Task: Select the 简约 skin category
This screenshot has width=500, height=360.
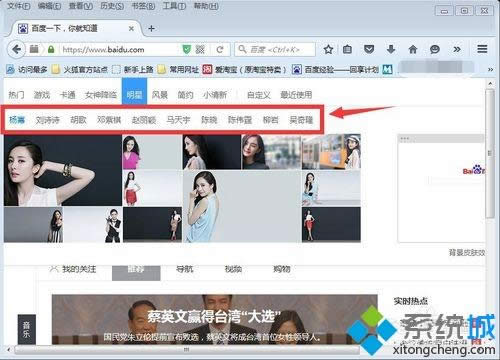Action: point(185,95)
